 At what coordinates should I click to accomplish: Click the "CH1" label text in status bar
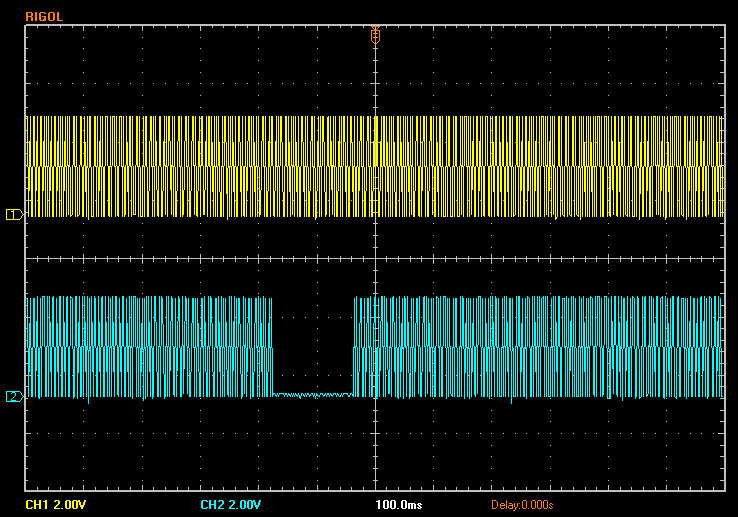coord(37,504)
